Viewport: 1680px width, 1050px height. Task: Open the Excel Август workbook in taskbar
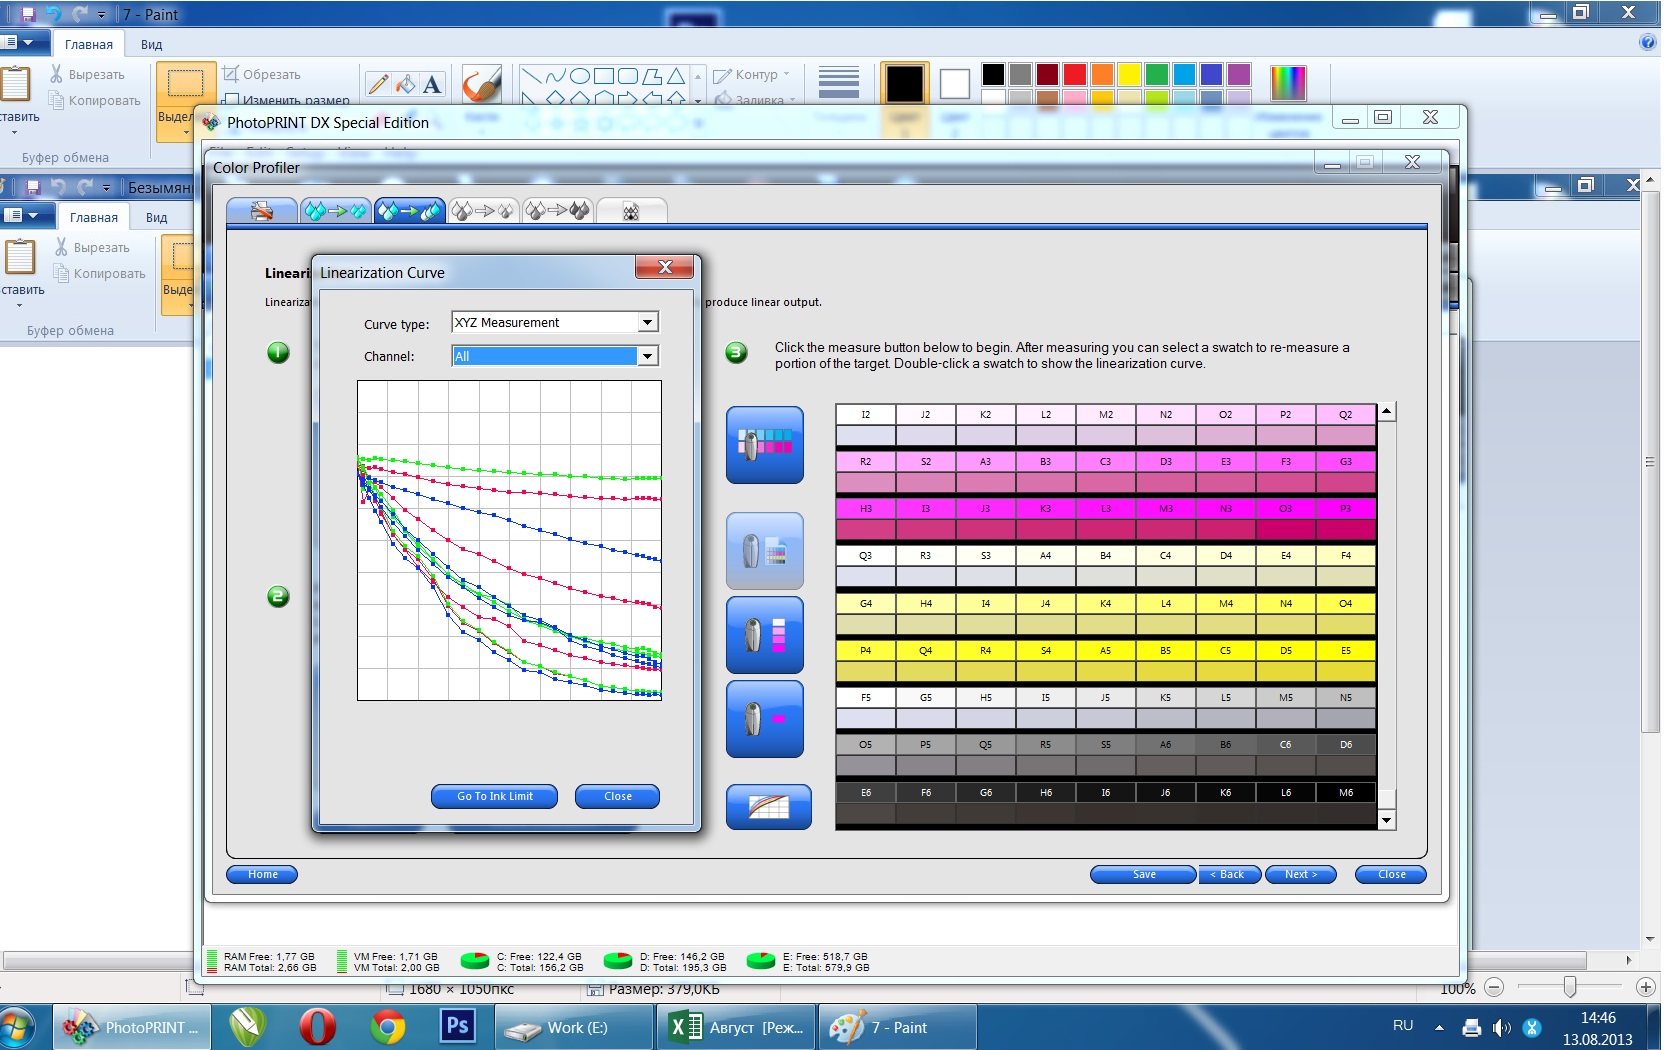pyautogui.click(x=736, y=1027)
